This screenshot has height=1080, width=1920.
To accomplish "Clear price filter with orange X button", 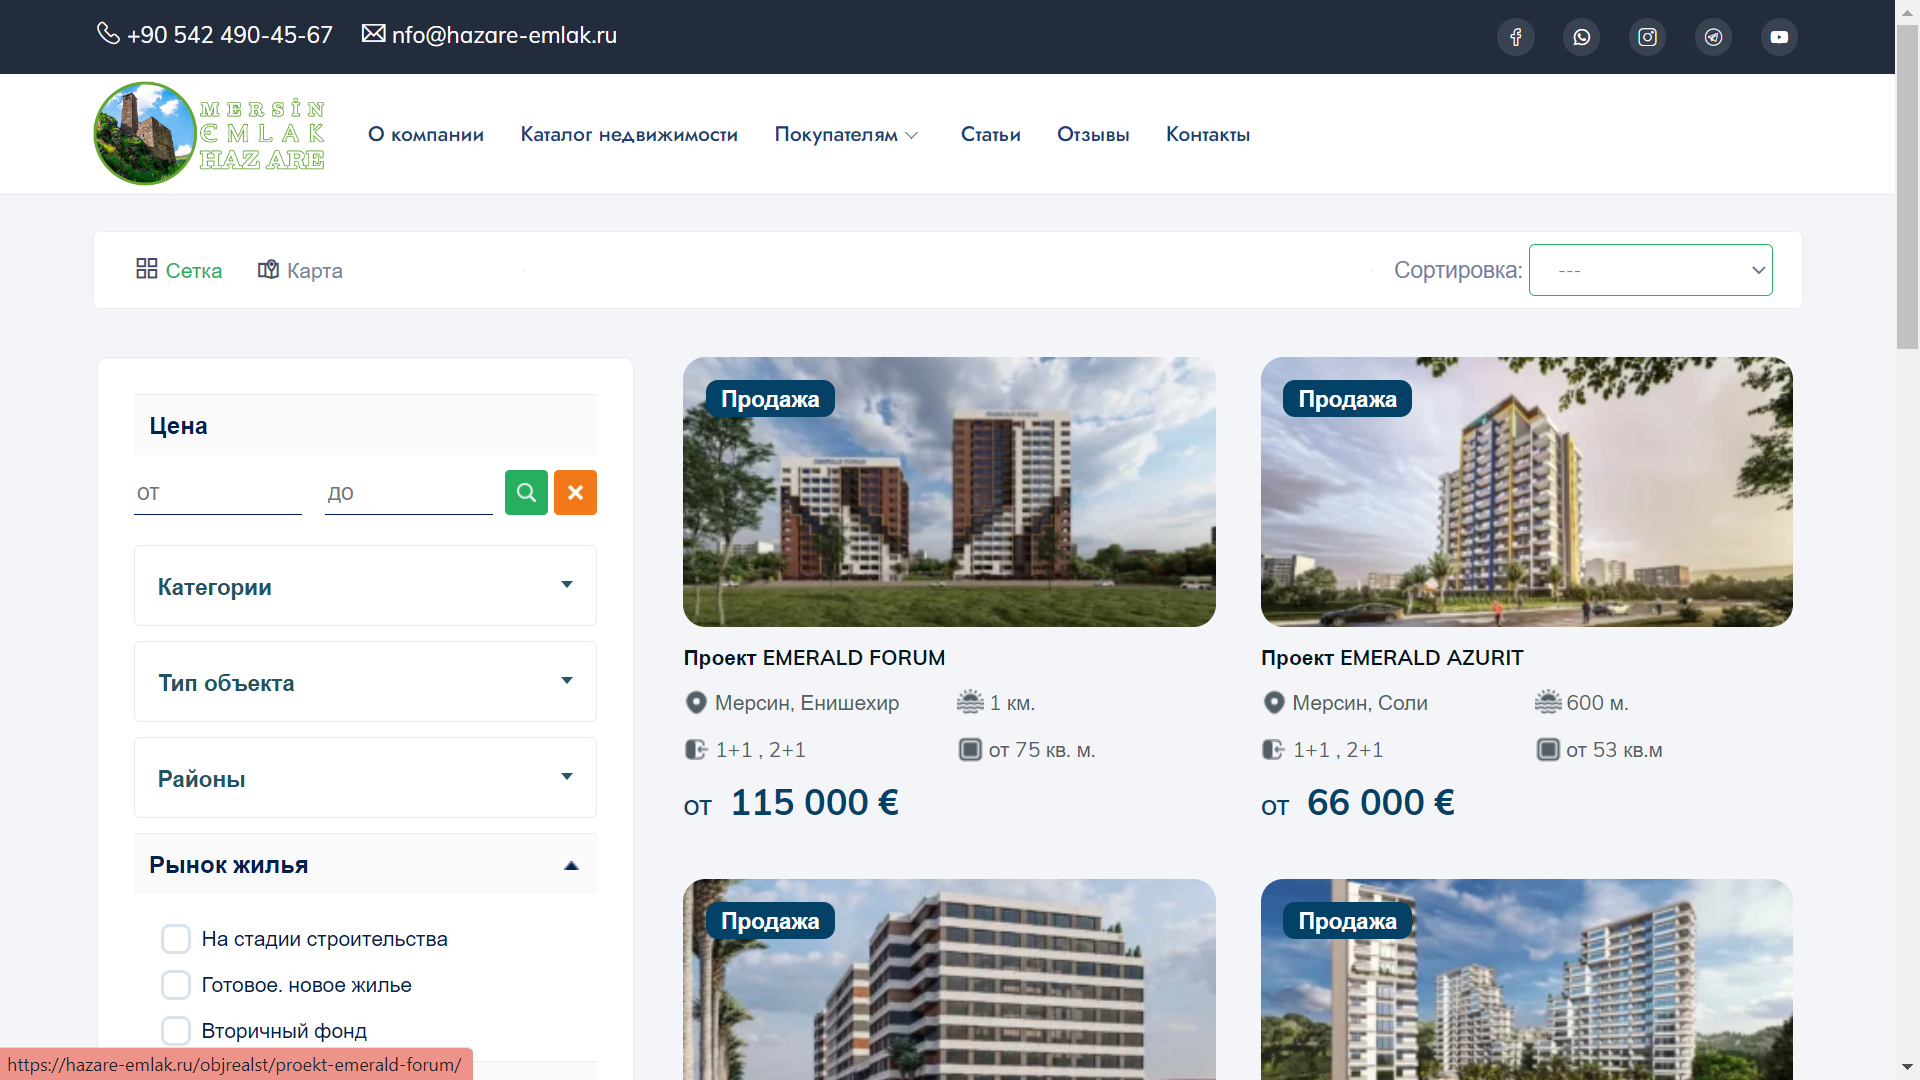I will click(575, 492).
